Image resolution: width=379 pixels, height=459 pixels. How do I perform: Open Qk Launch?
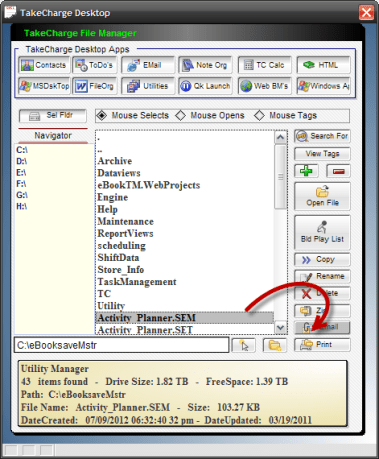[x=205, y=86]
